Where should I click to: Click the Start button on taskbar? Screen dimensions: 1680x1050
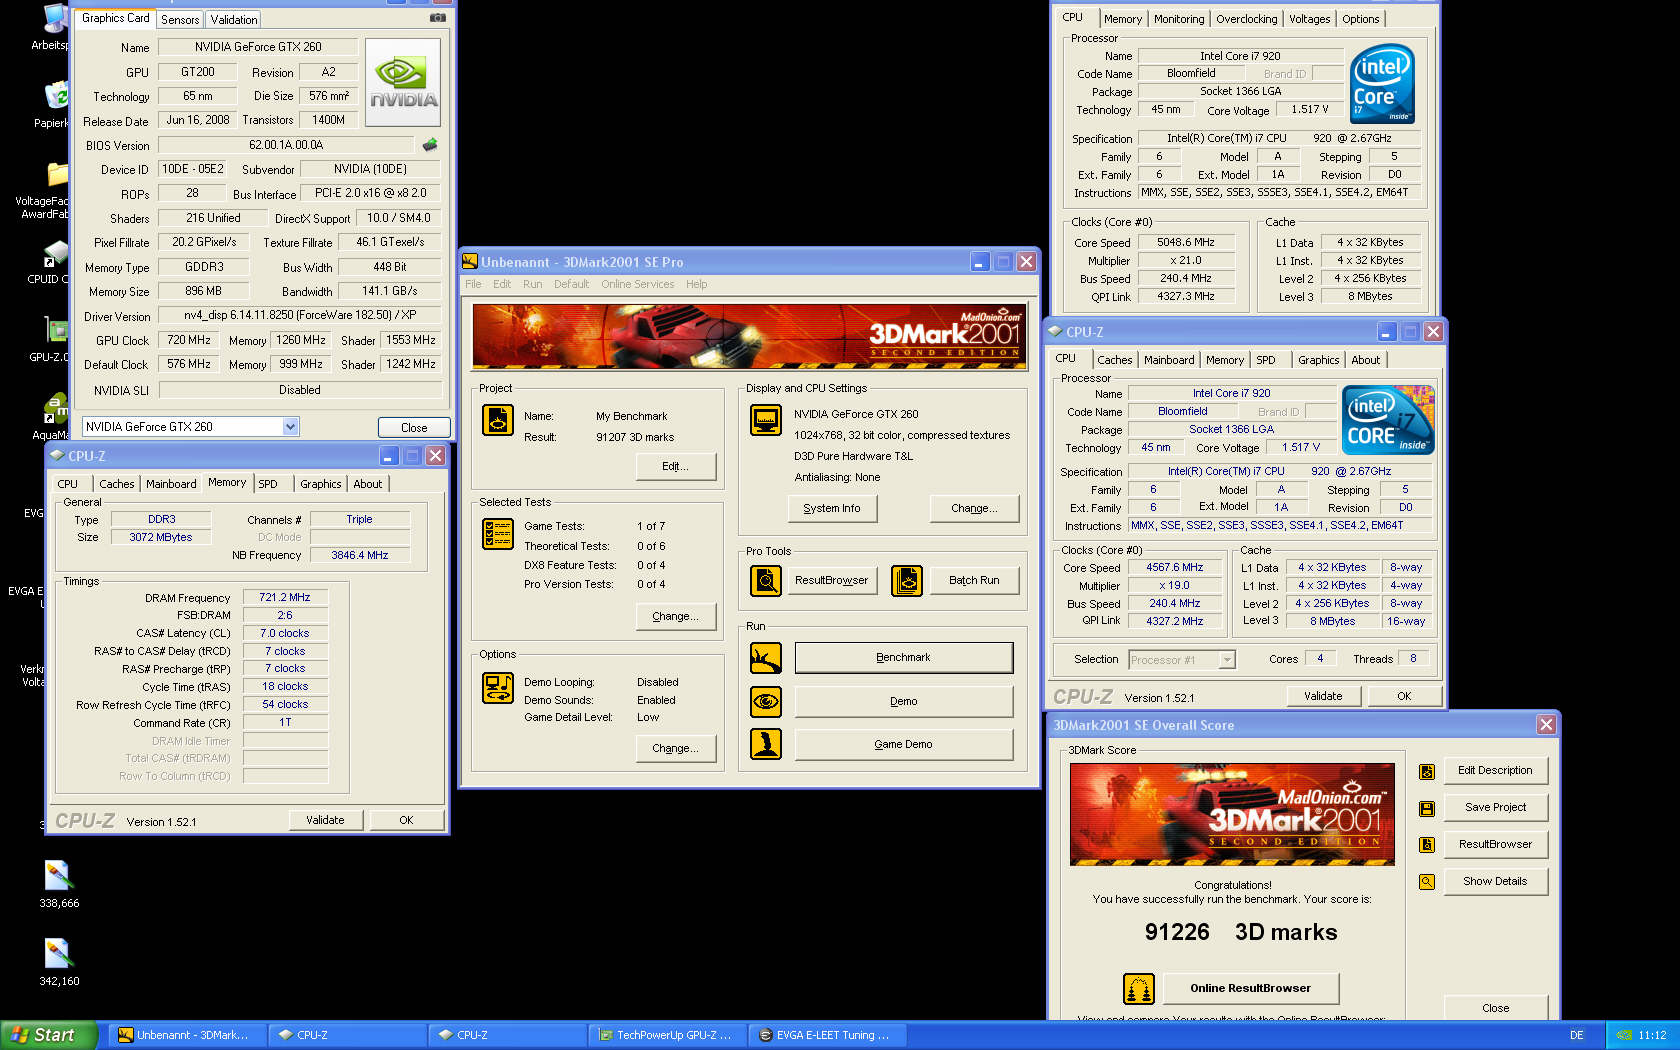(x=48, y=1035)
